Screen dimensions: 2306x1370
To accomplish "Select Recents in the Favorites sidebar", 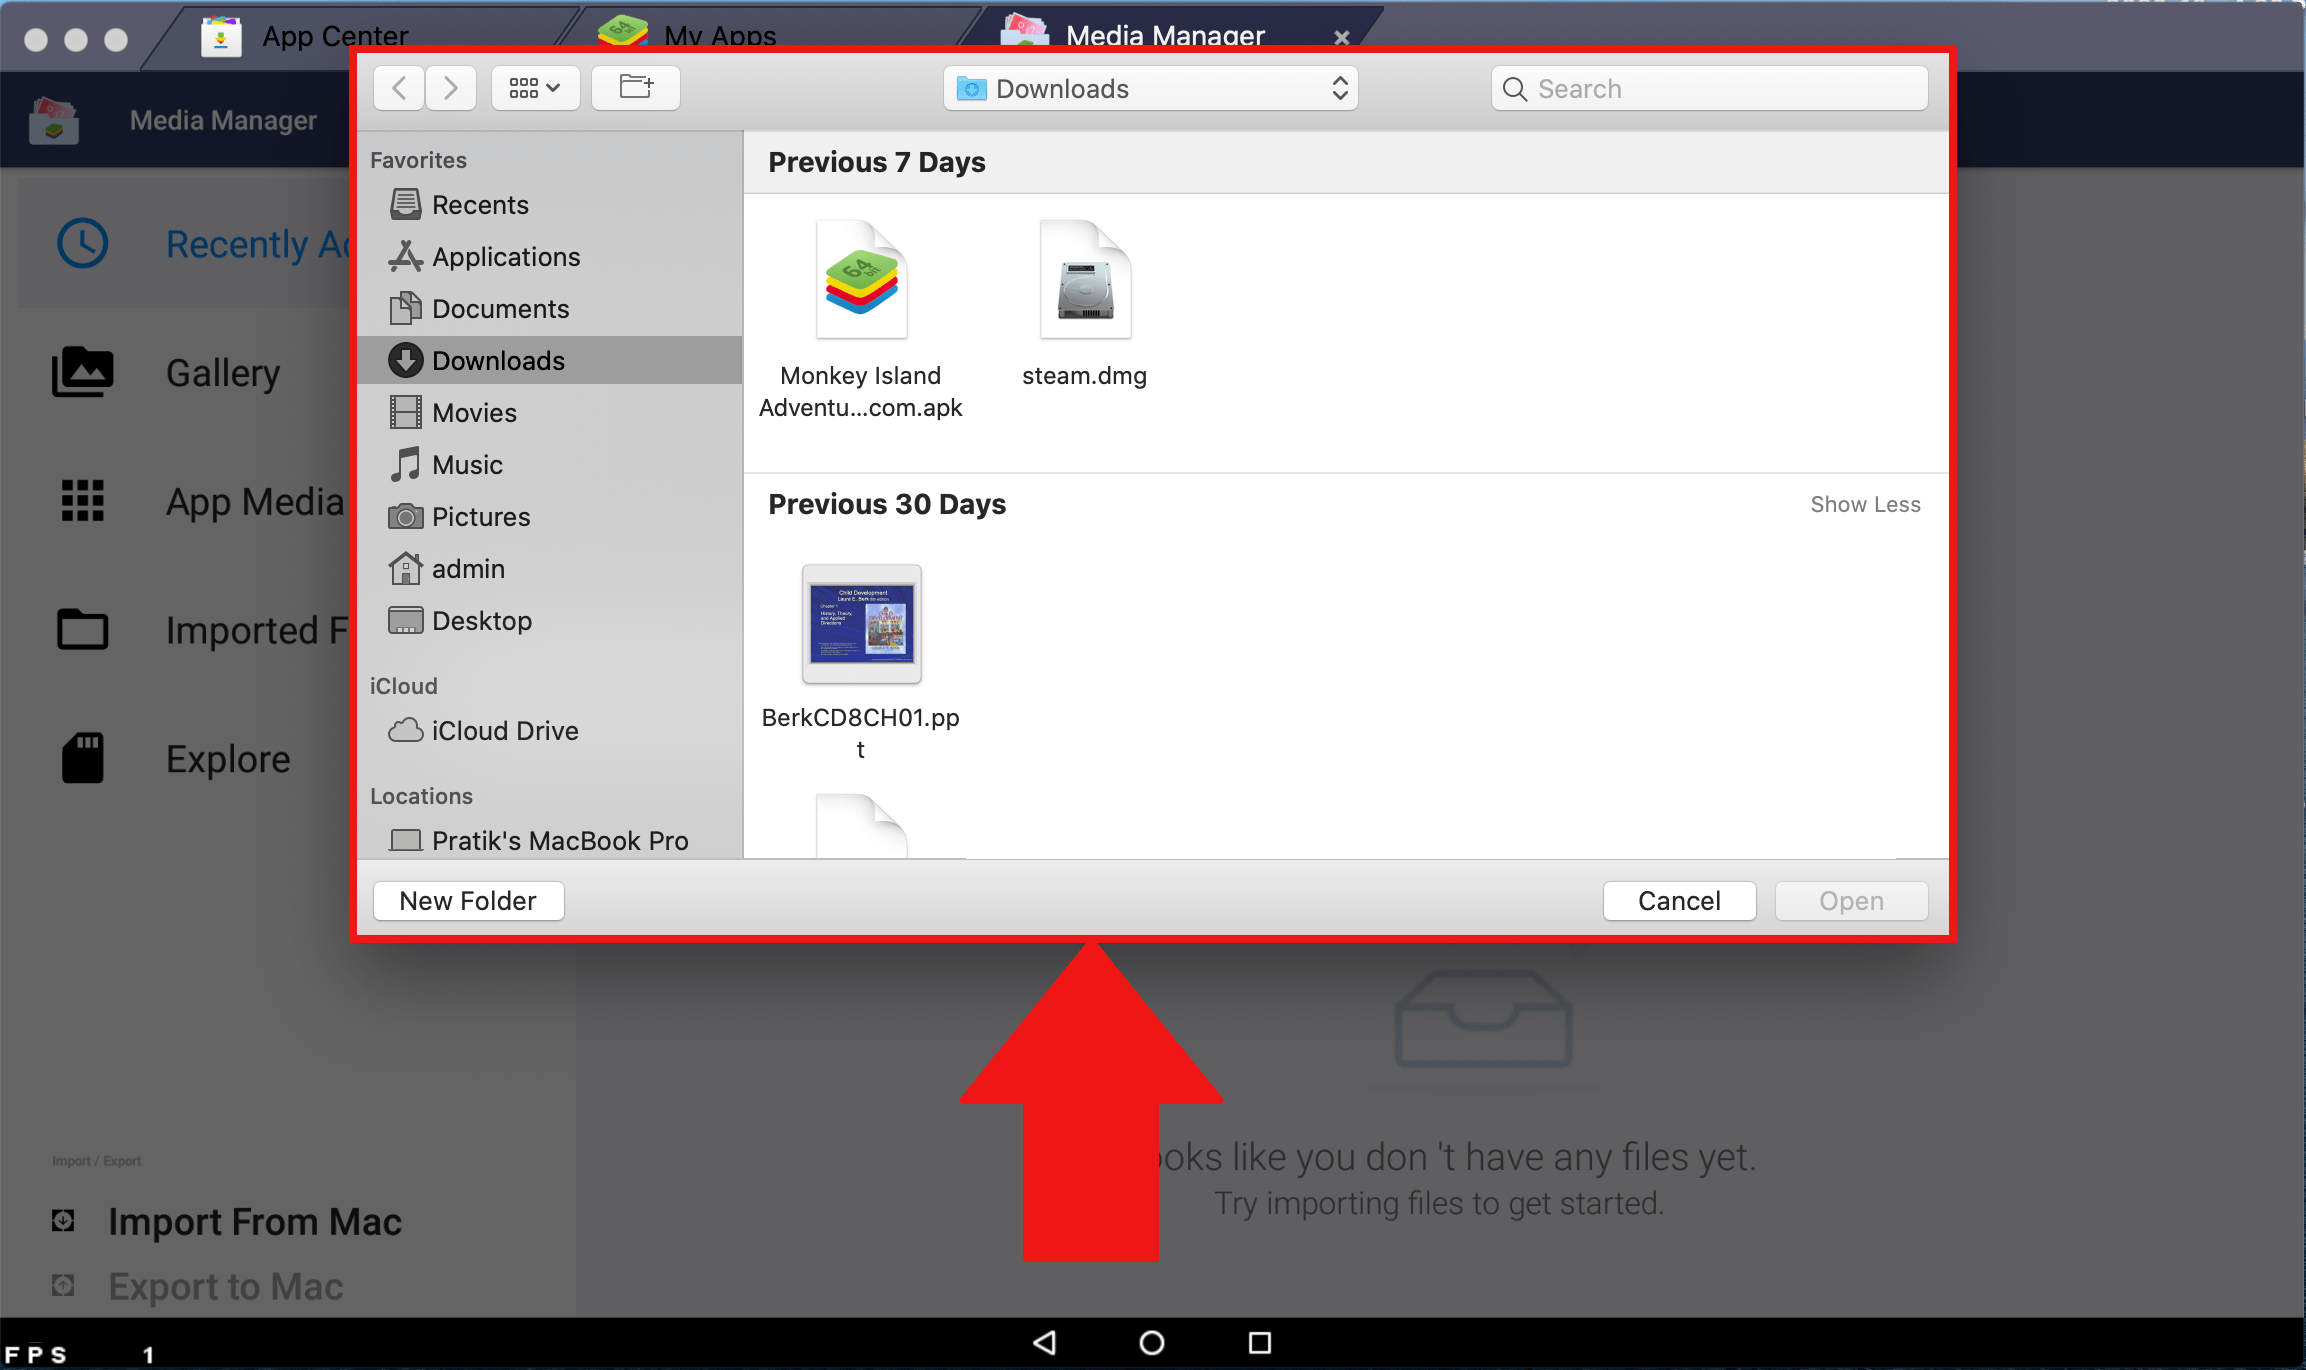I will tap(481, 204).
